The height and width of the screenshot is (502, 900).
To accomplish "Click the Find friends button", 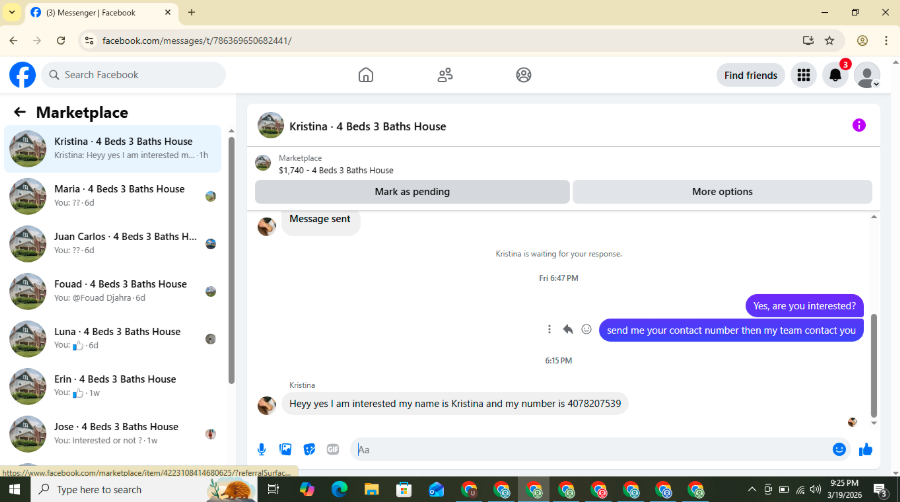I will [x=750, y=75].
